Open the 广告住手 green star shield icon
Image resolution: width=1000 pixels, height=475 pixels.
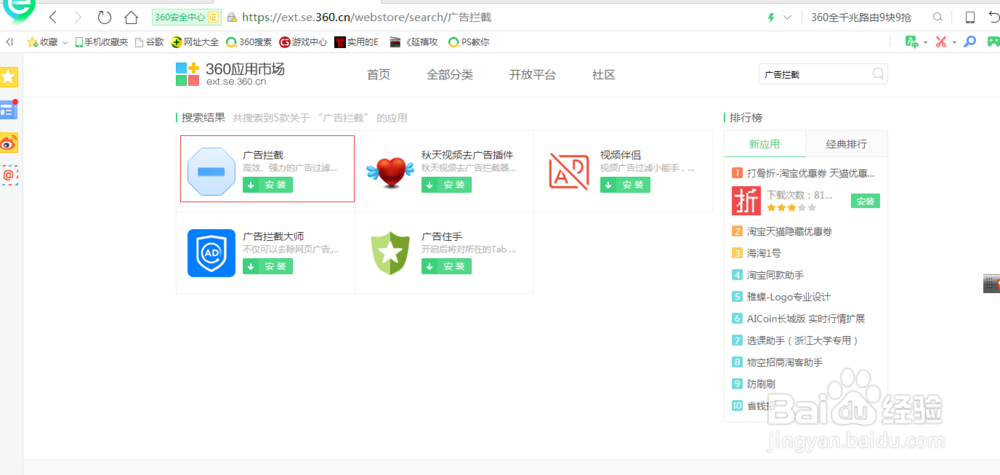pos(390,253)
